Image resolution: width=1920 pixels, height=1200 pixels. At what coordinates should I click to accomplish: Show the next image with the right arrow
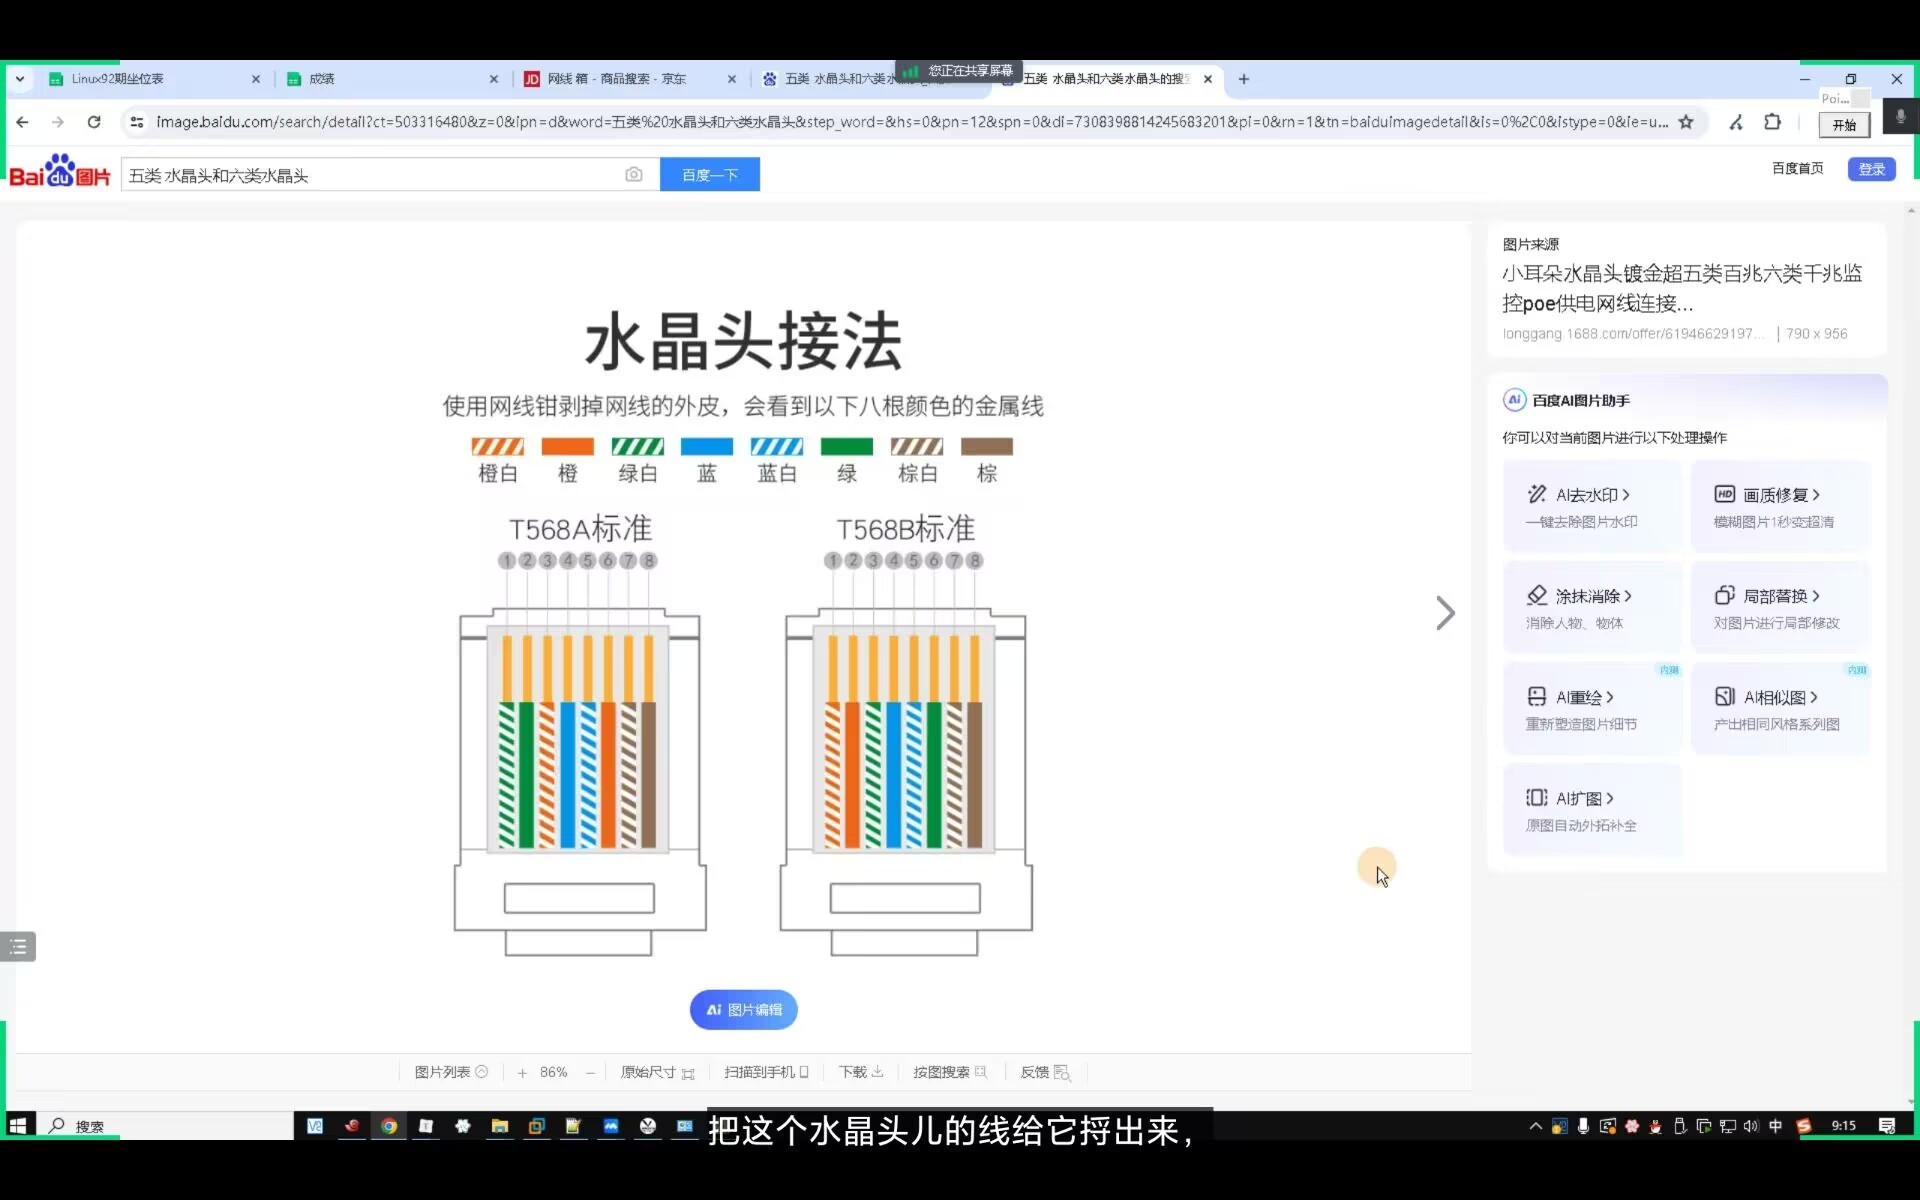point(1444,613)
